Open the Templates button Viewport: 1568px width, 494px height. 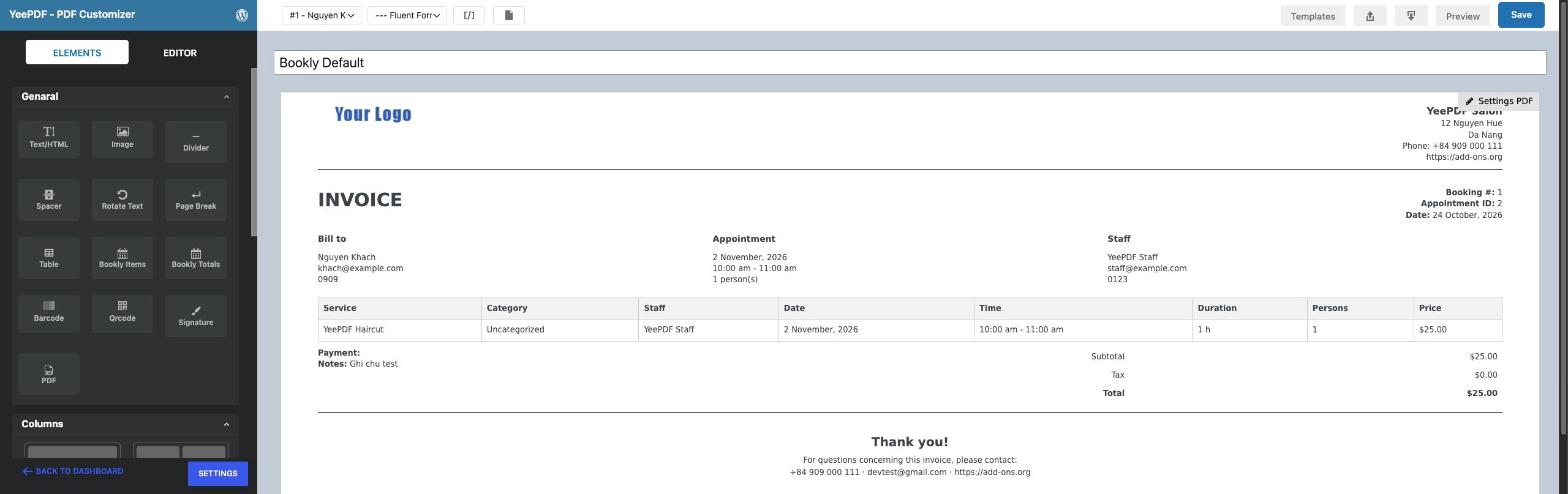tap(1313, 16)
